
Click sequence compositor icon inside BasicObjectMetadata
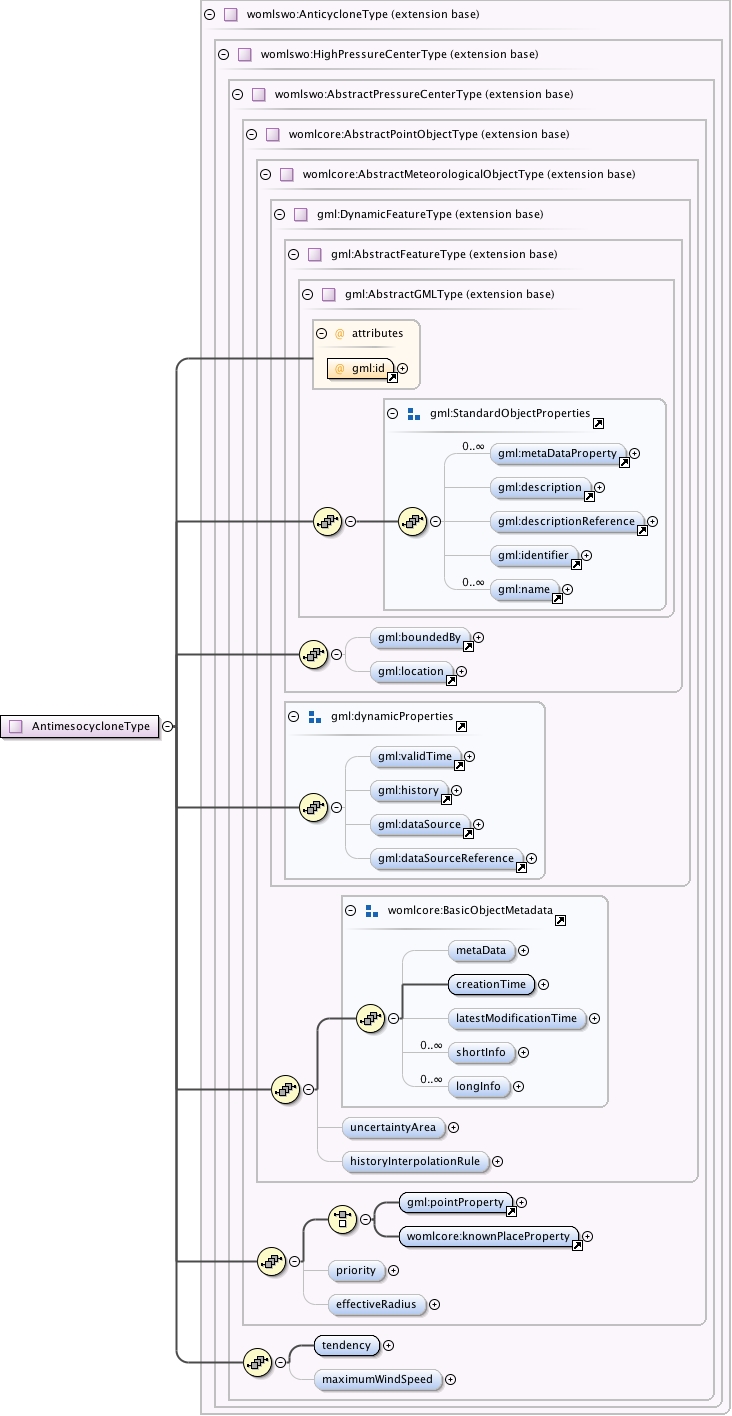(x=372, y=1018)
